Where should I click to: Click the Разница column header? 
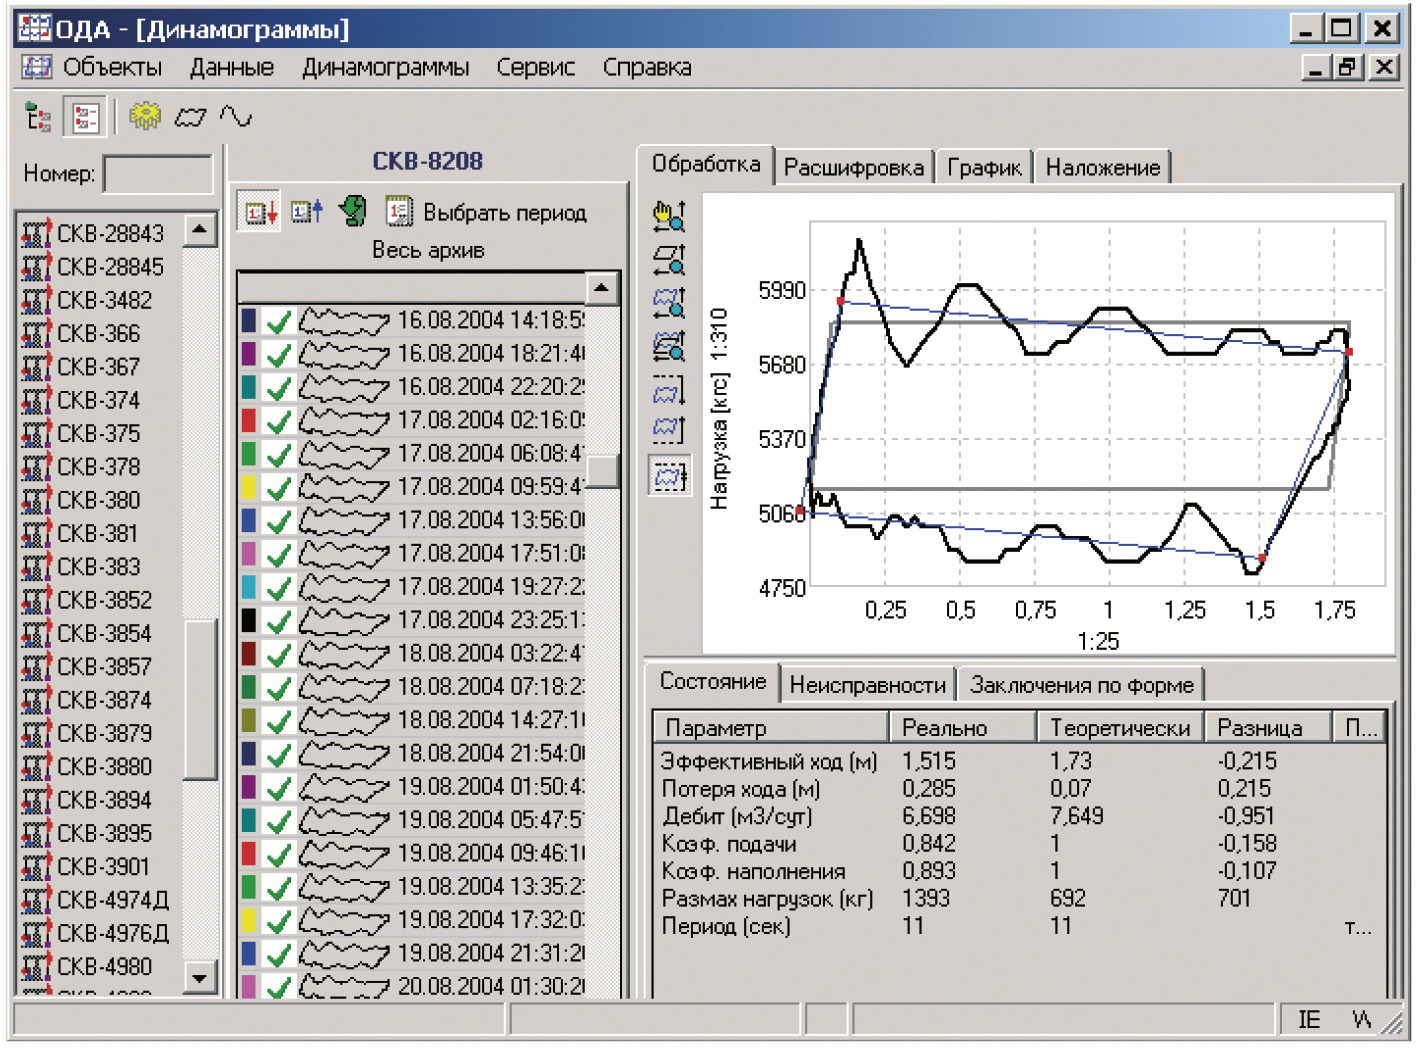(x=1268, y=728)
